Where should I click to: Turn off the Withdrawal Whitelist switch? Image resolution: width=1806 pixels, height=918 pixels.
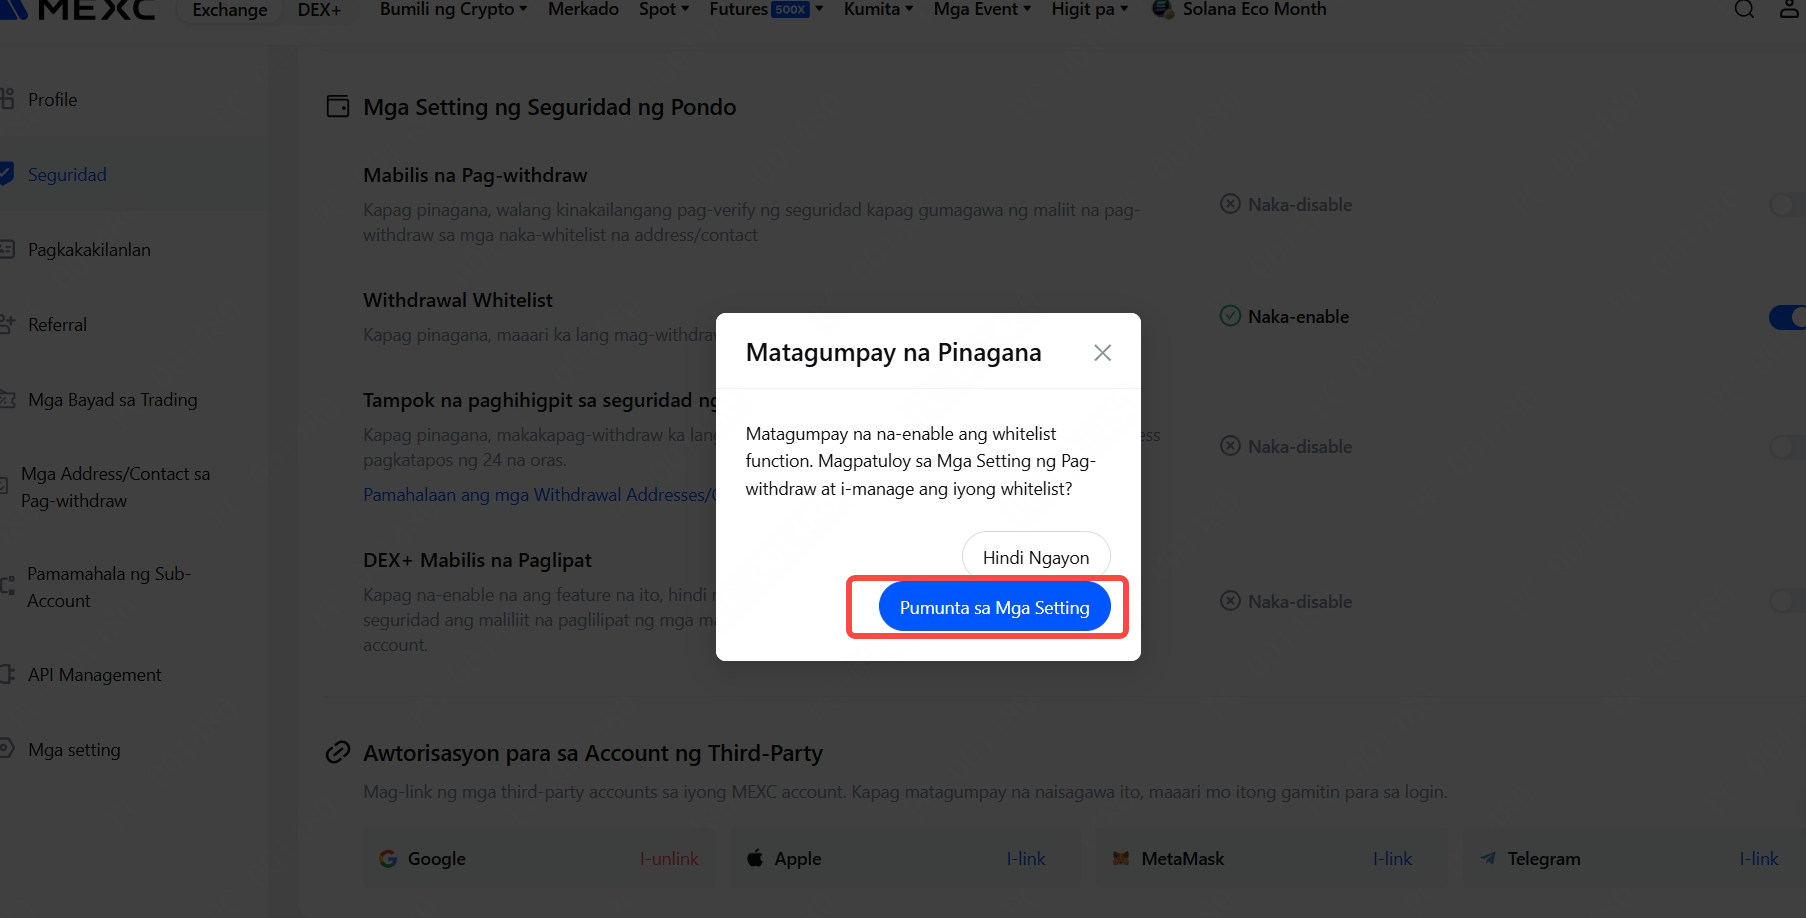click(x=1787, y=317)
